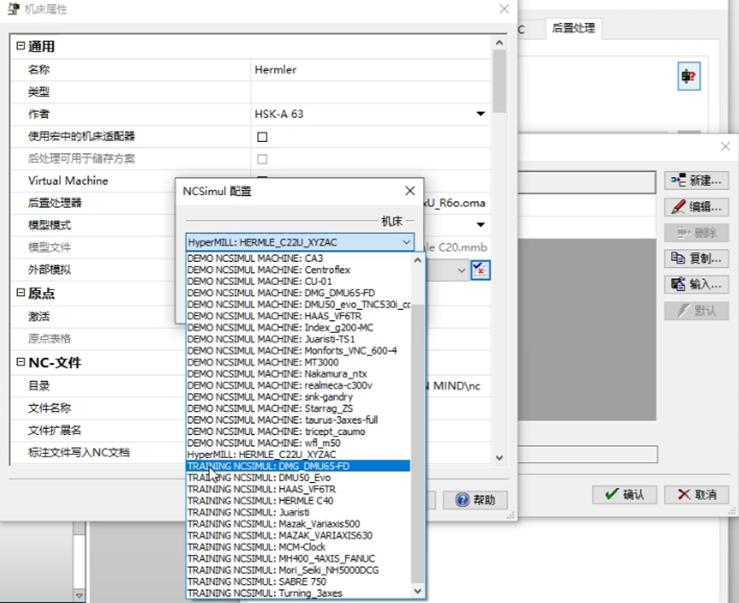Open the HyperMILL HERMLE_C22U_XYZAC machine combo box

(x=300, y=242)
